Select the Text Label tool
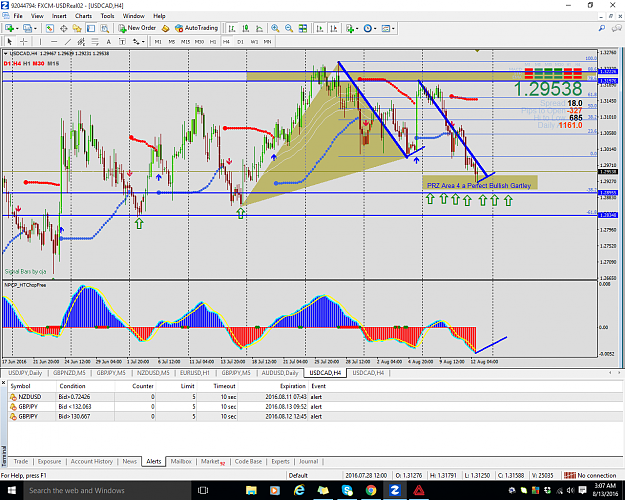This screenshot has width=625, height=500. coord(122,41)
